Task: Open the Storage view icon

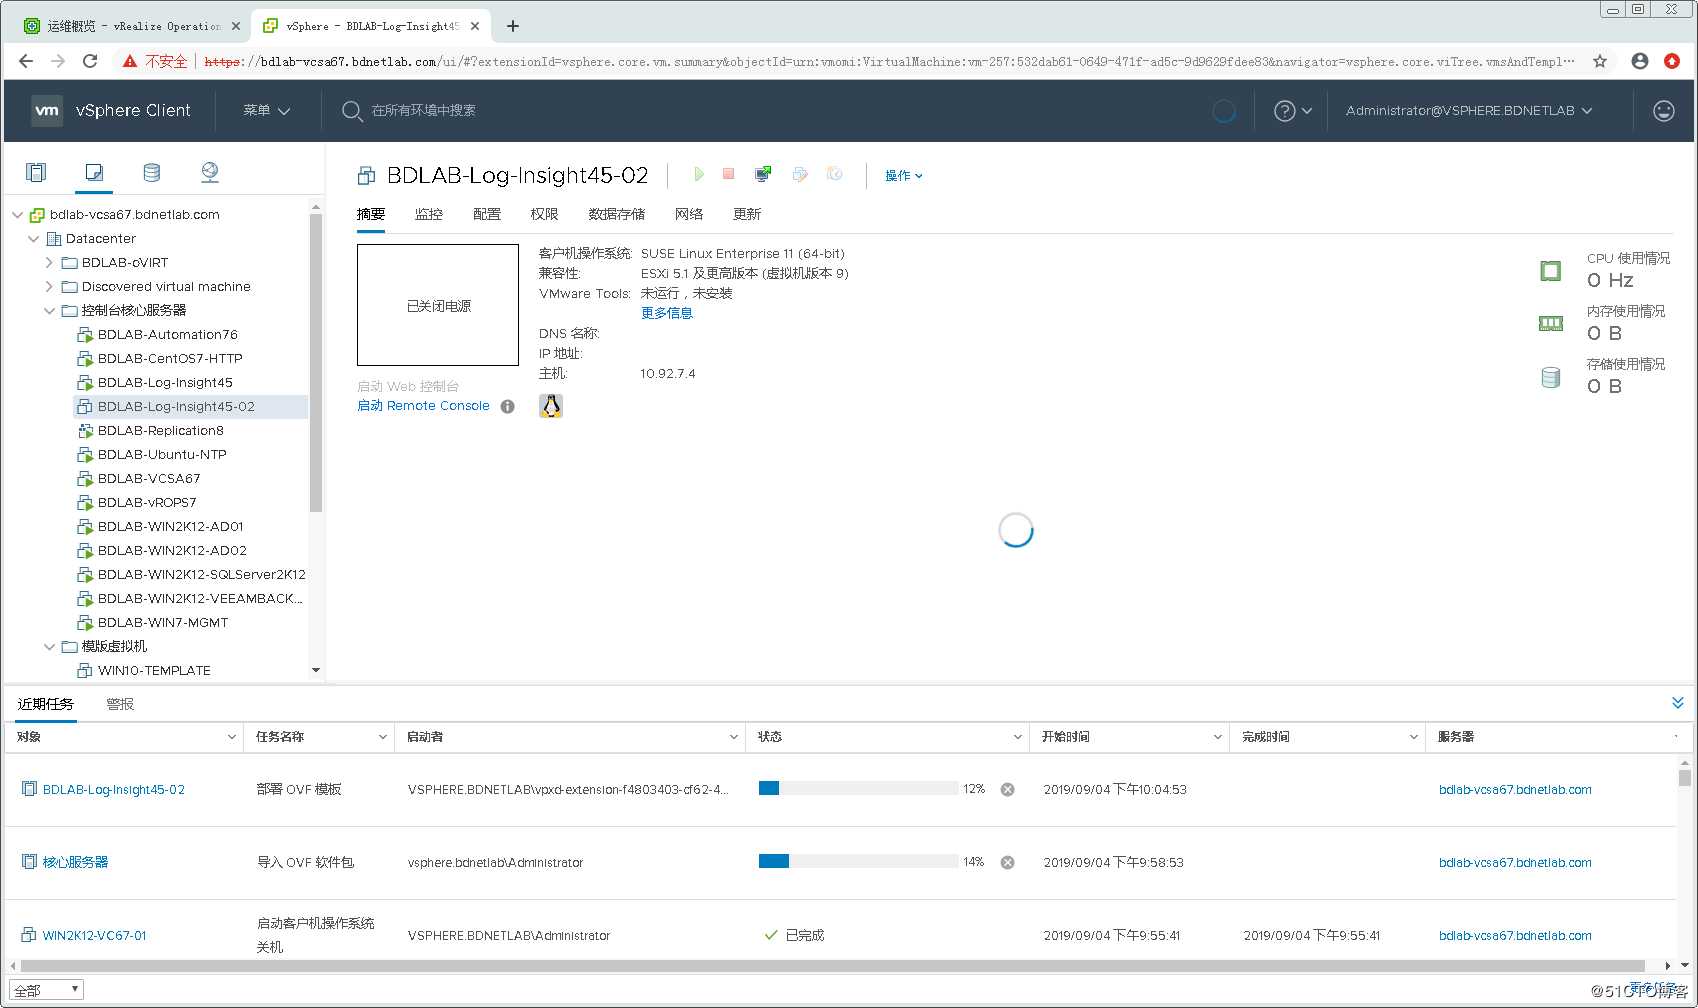Action: pos(152,172)
